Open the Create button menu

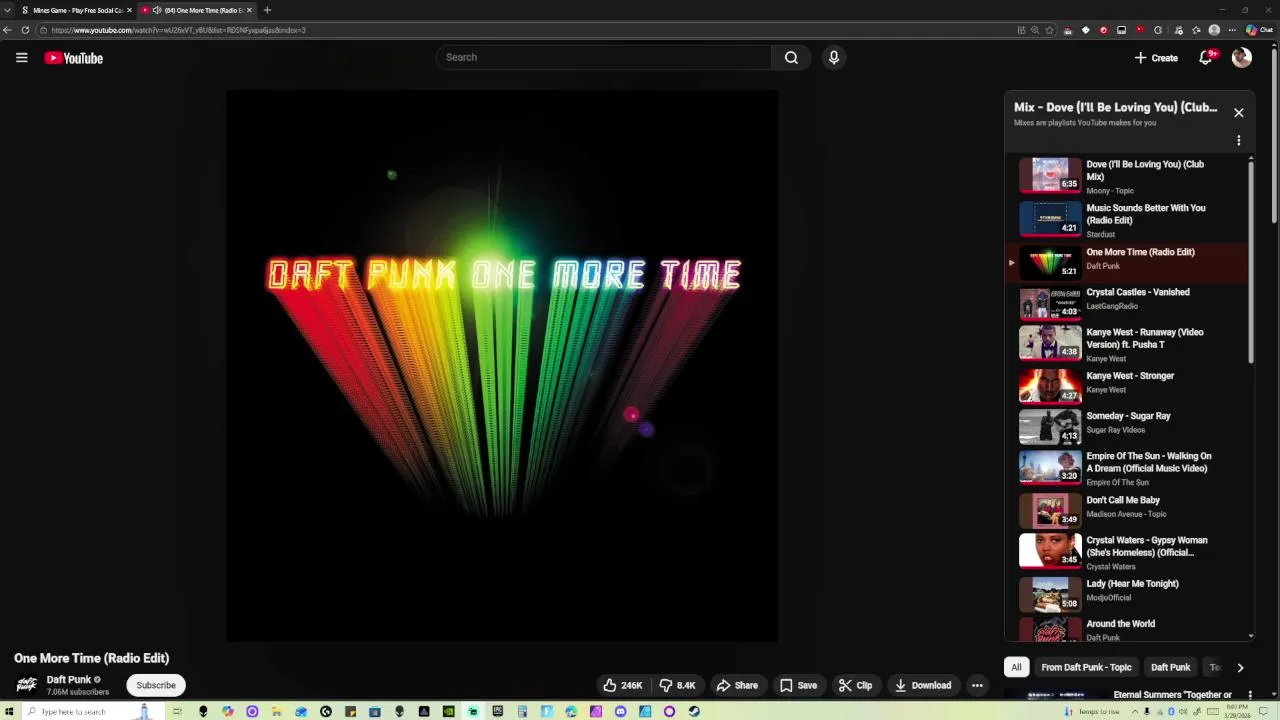pos(1156,58)
